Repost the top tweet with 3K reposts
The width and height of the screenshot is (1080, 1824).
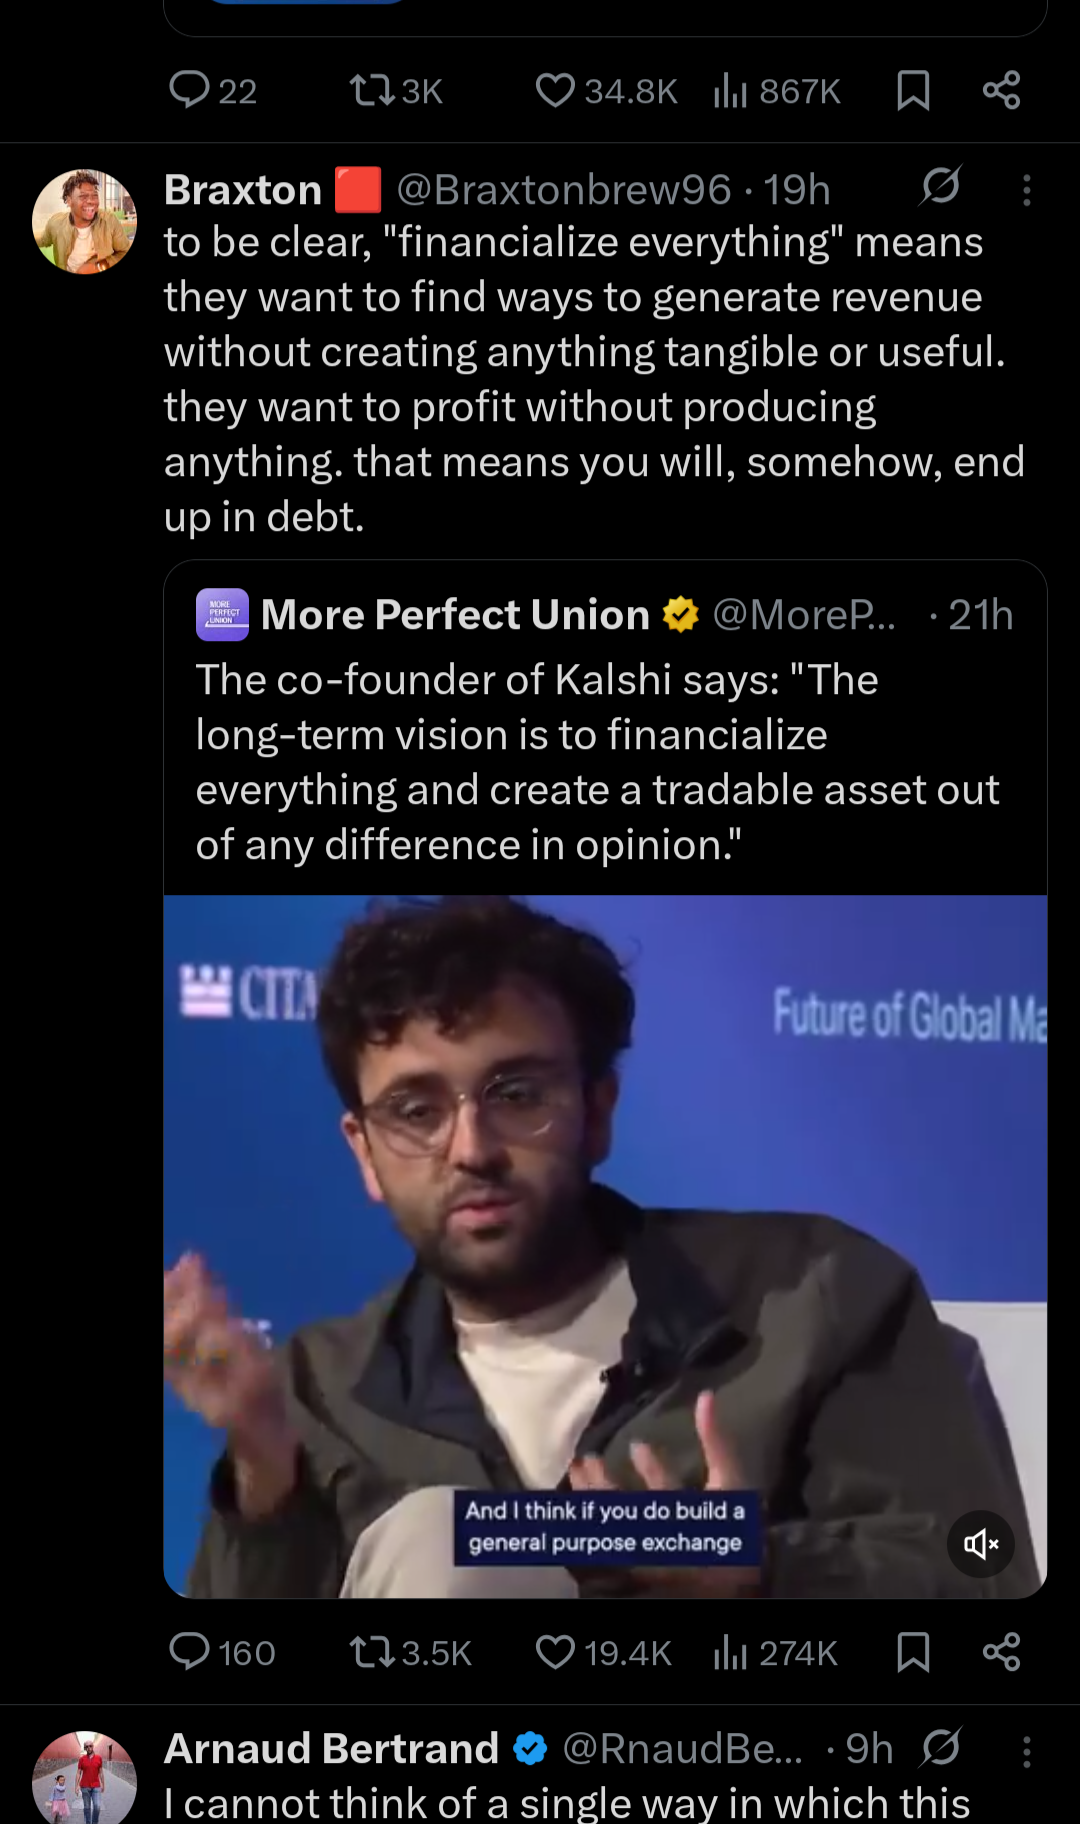372,91
